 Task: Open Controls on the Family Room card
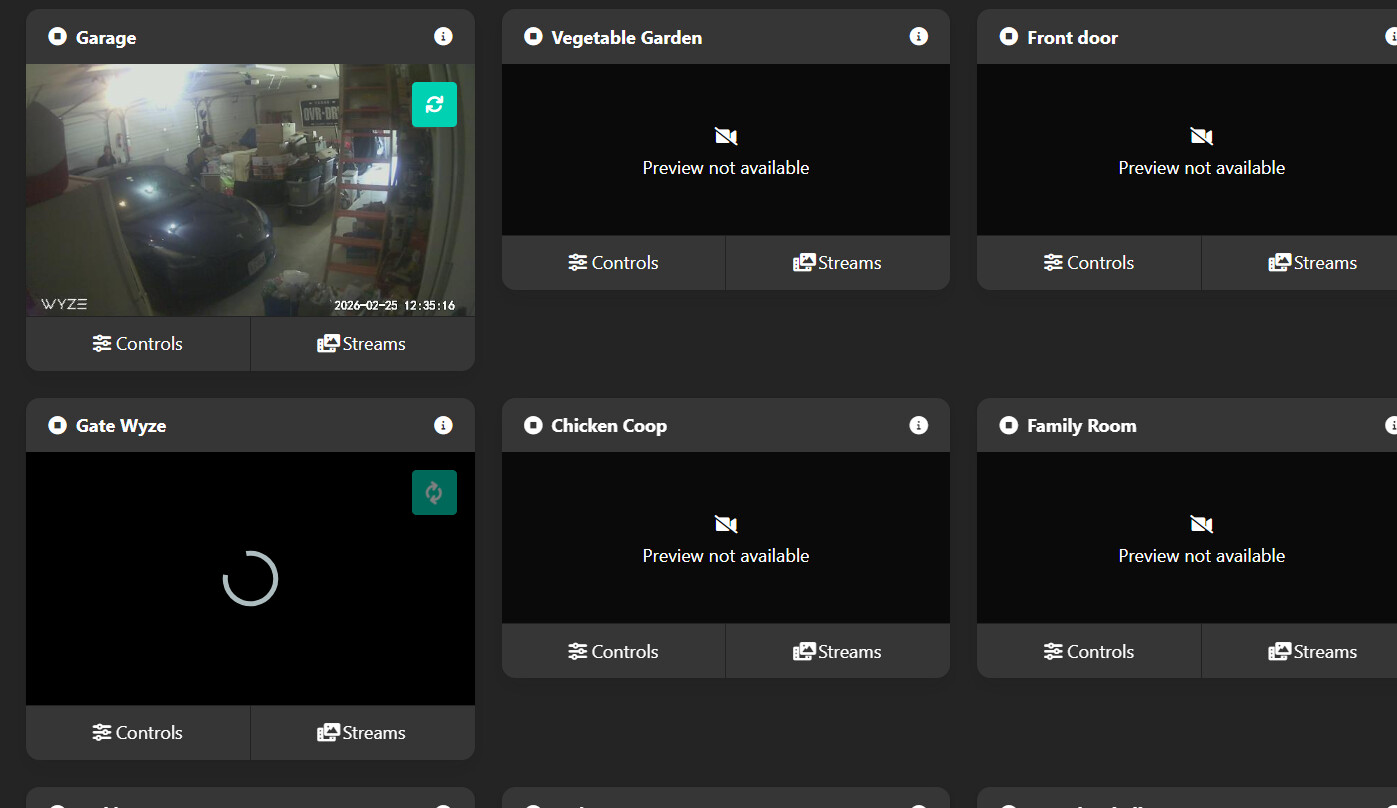tap(1089, 651)
